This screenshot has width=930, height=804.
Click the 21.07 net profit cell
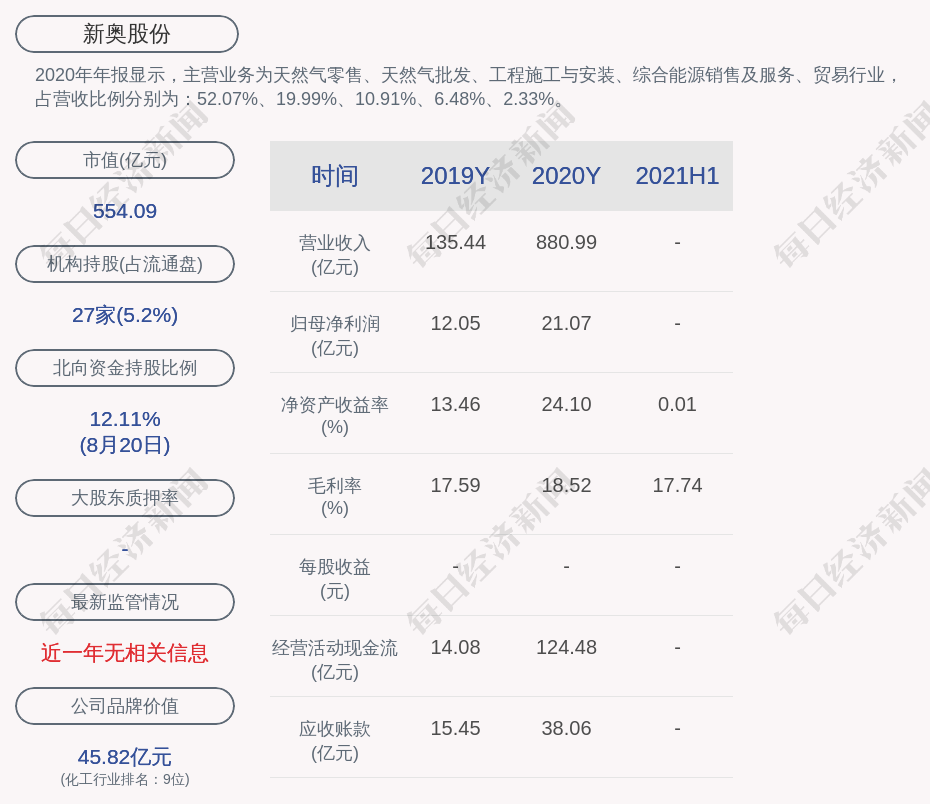566,324
